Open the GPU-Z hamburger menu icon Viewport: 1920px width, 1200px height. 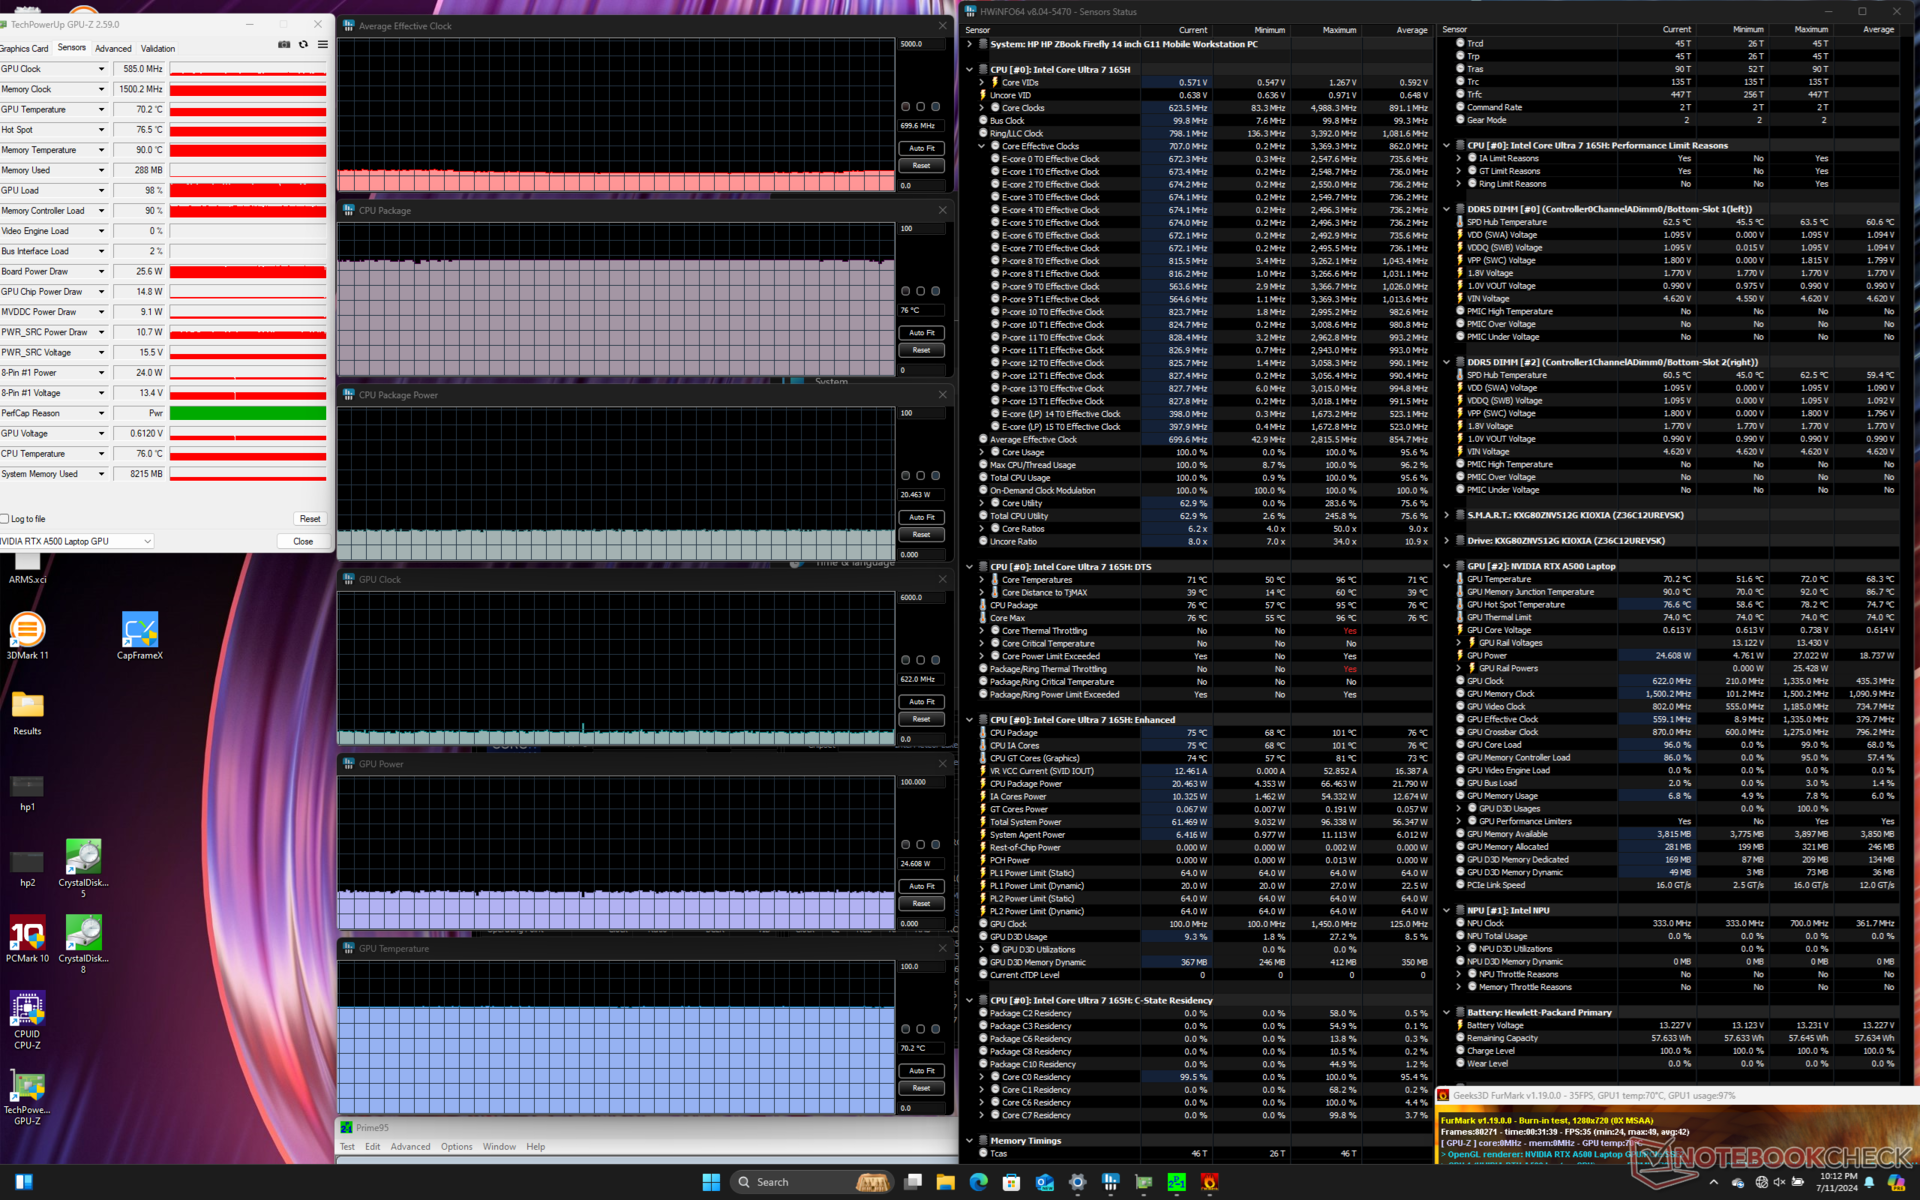point(322,45)
